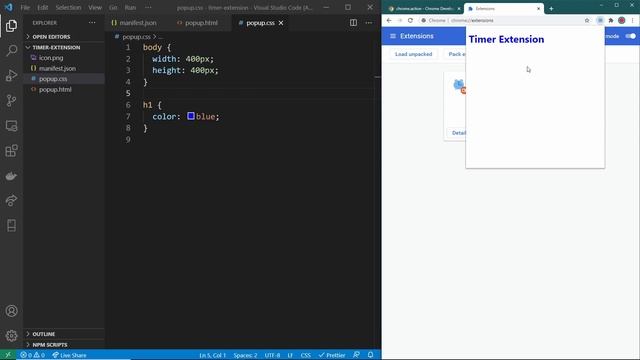Open the File menu
640x360 pixels.
tap(25, 7)
